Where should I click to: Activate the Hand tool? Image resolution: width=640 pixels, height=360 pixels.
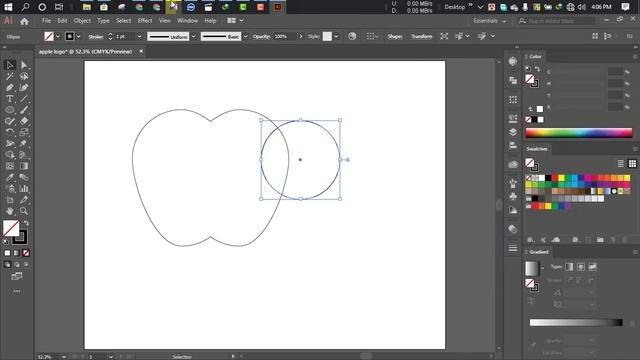10,211
